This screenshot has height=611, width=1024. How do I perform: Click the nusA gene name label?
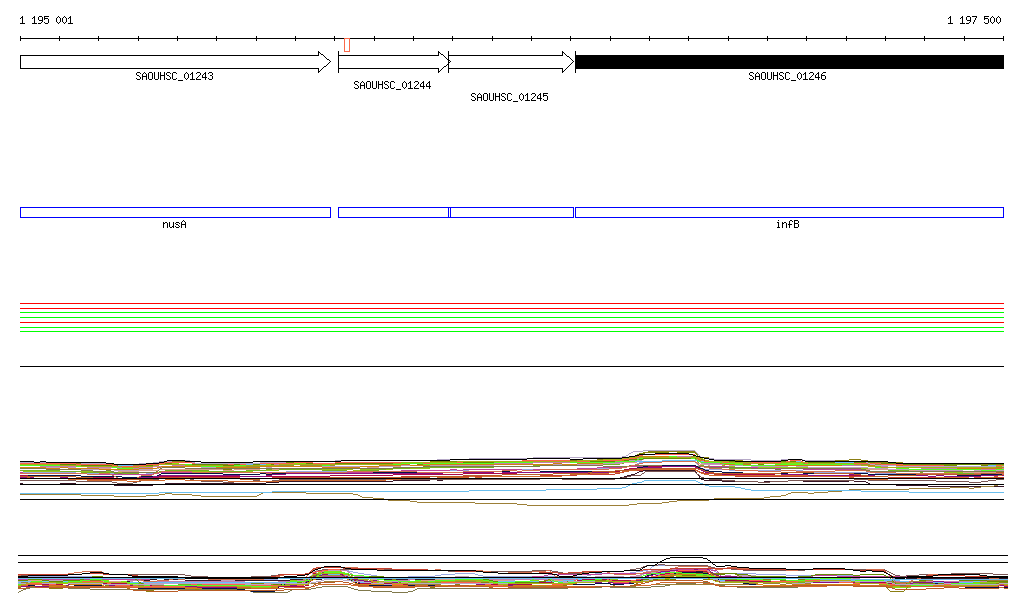pos(174,225)
